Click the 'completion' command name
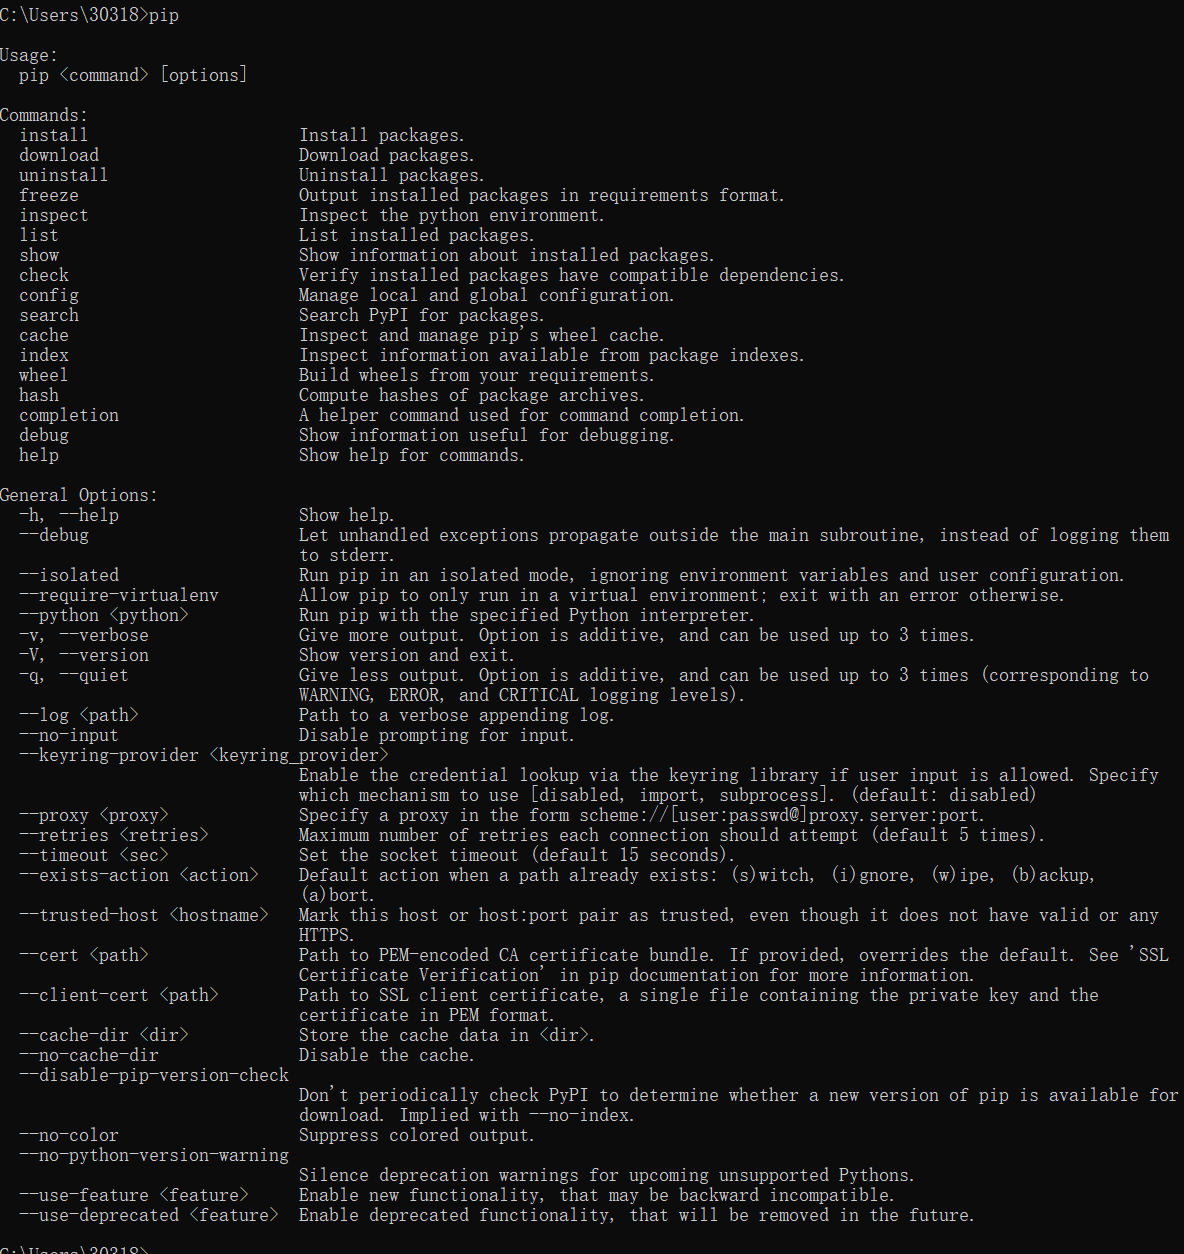1184x1254 pixels. click(x=68, y=415)
